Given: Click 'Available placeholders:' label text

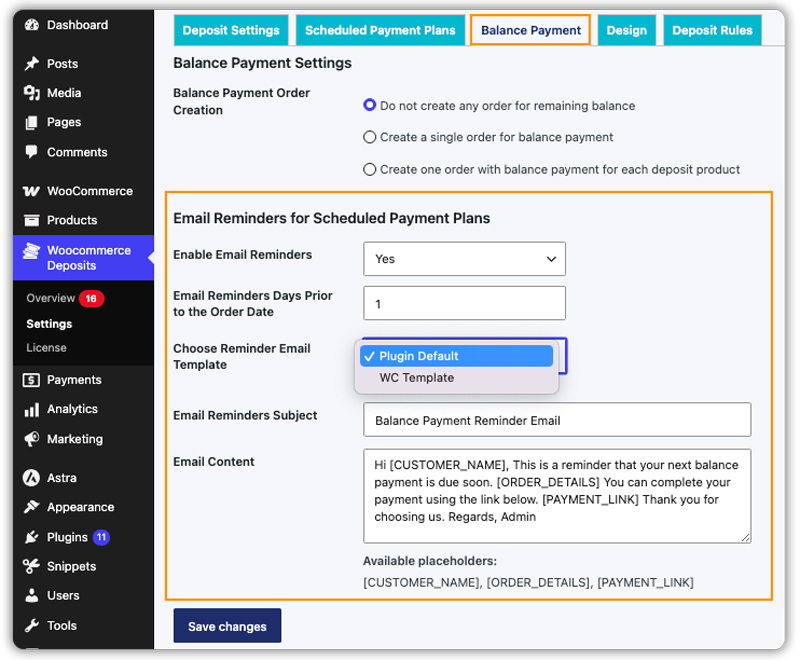Looking at the screenshot, I should [430, 561].
